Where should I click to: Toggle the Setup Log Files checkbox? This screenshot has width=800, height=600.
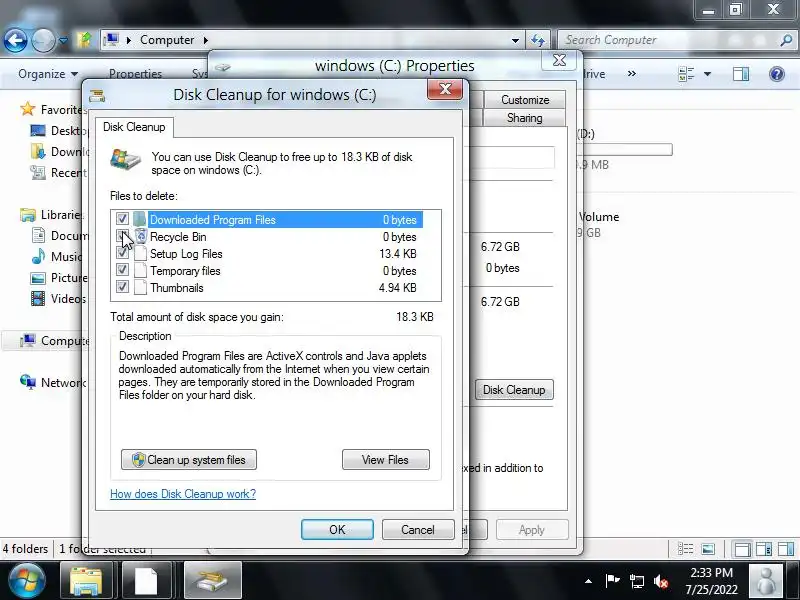tap(122, 253)
